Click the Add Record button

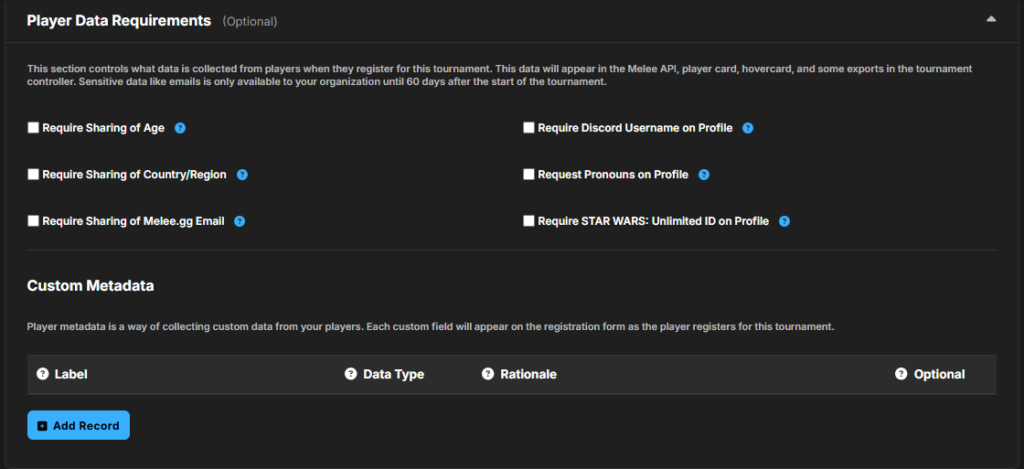pyautogui.click(x=78, y=425)
